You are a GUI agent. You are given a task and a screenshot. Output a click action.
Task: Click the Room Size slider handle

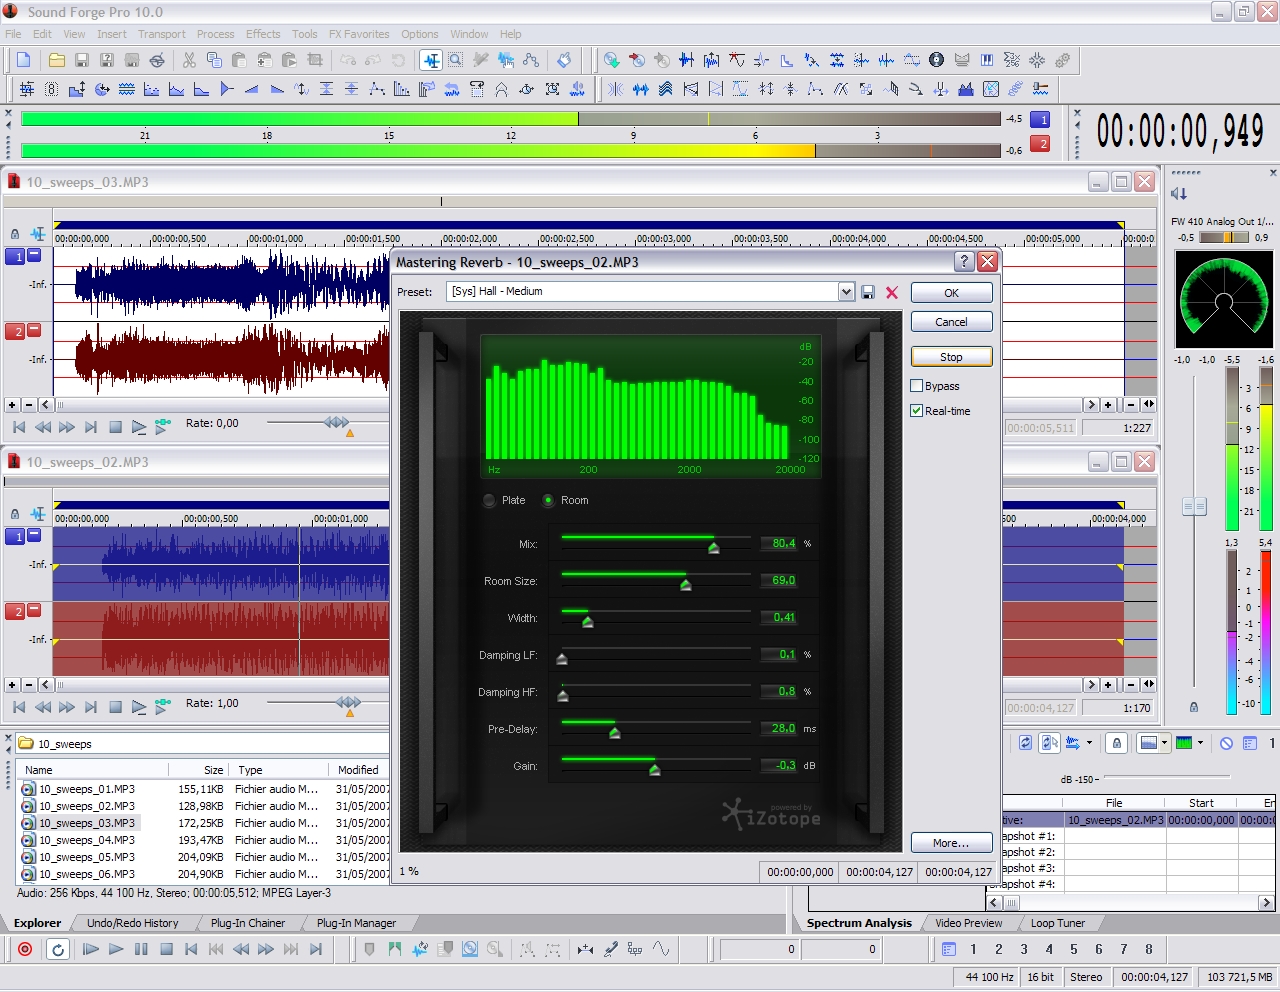pos(686,585)
